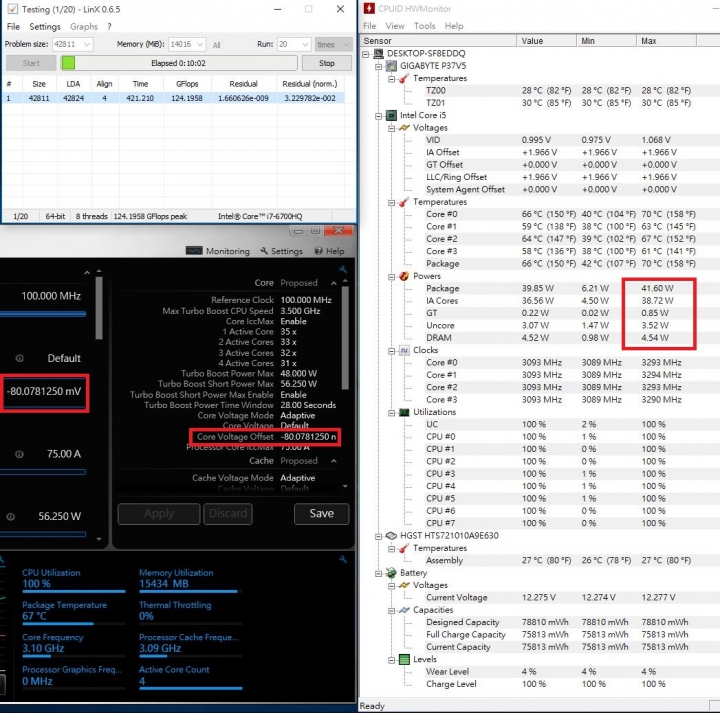Open the Memory (MiB) dropdown in LinX
This screenshot has width=720, height=713.
pyautogui.click(x=200, y=44)
